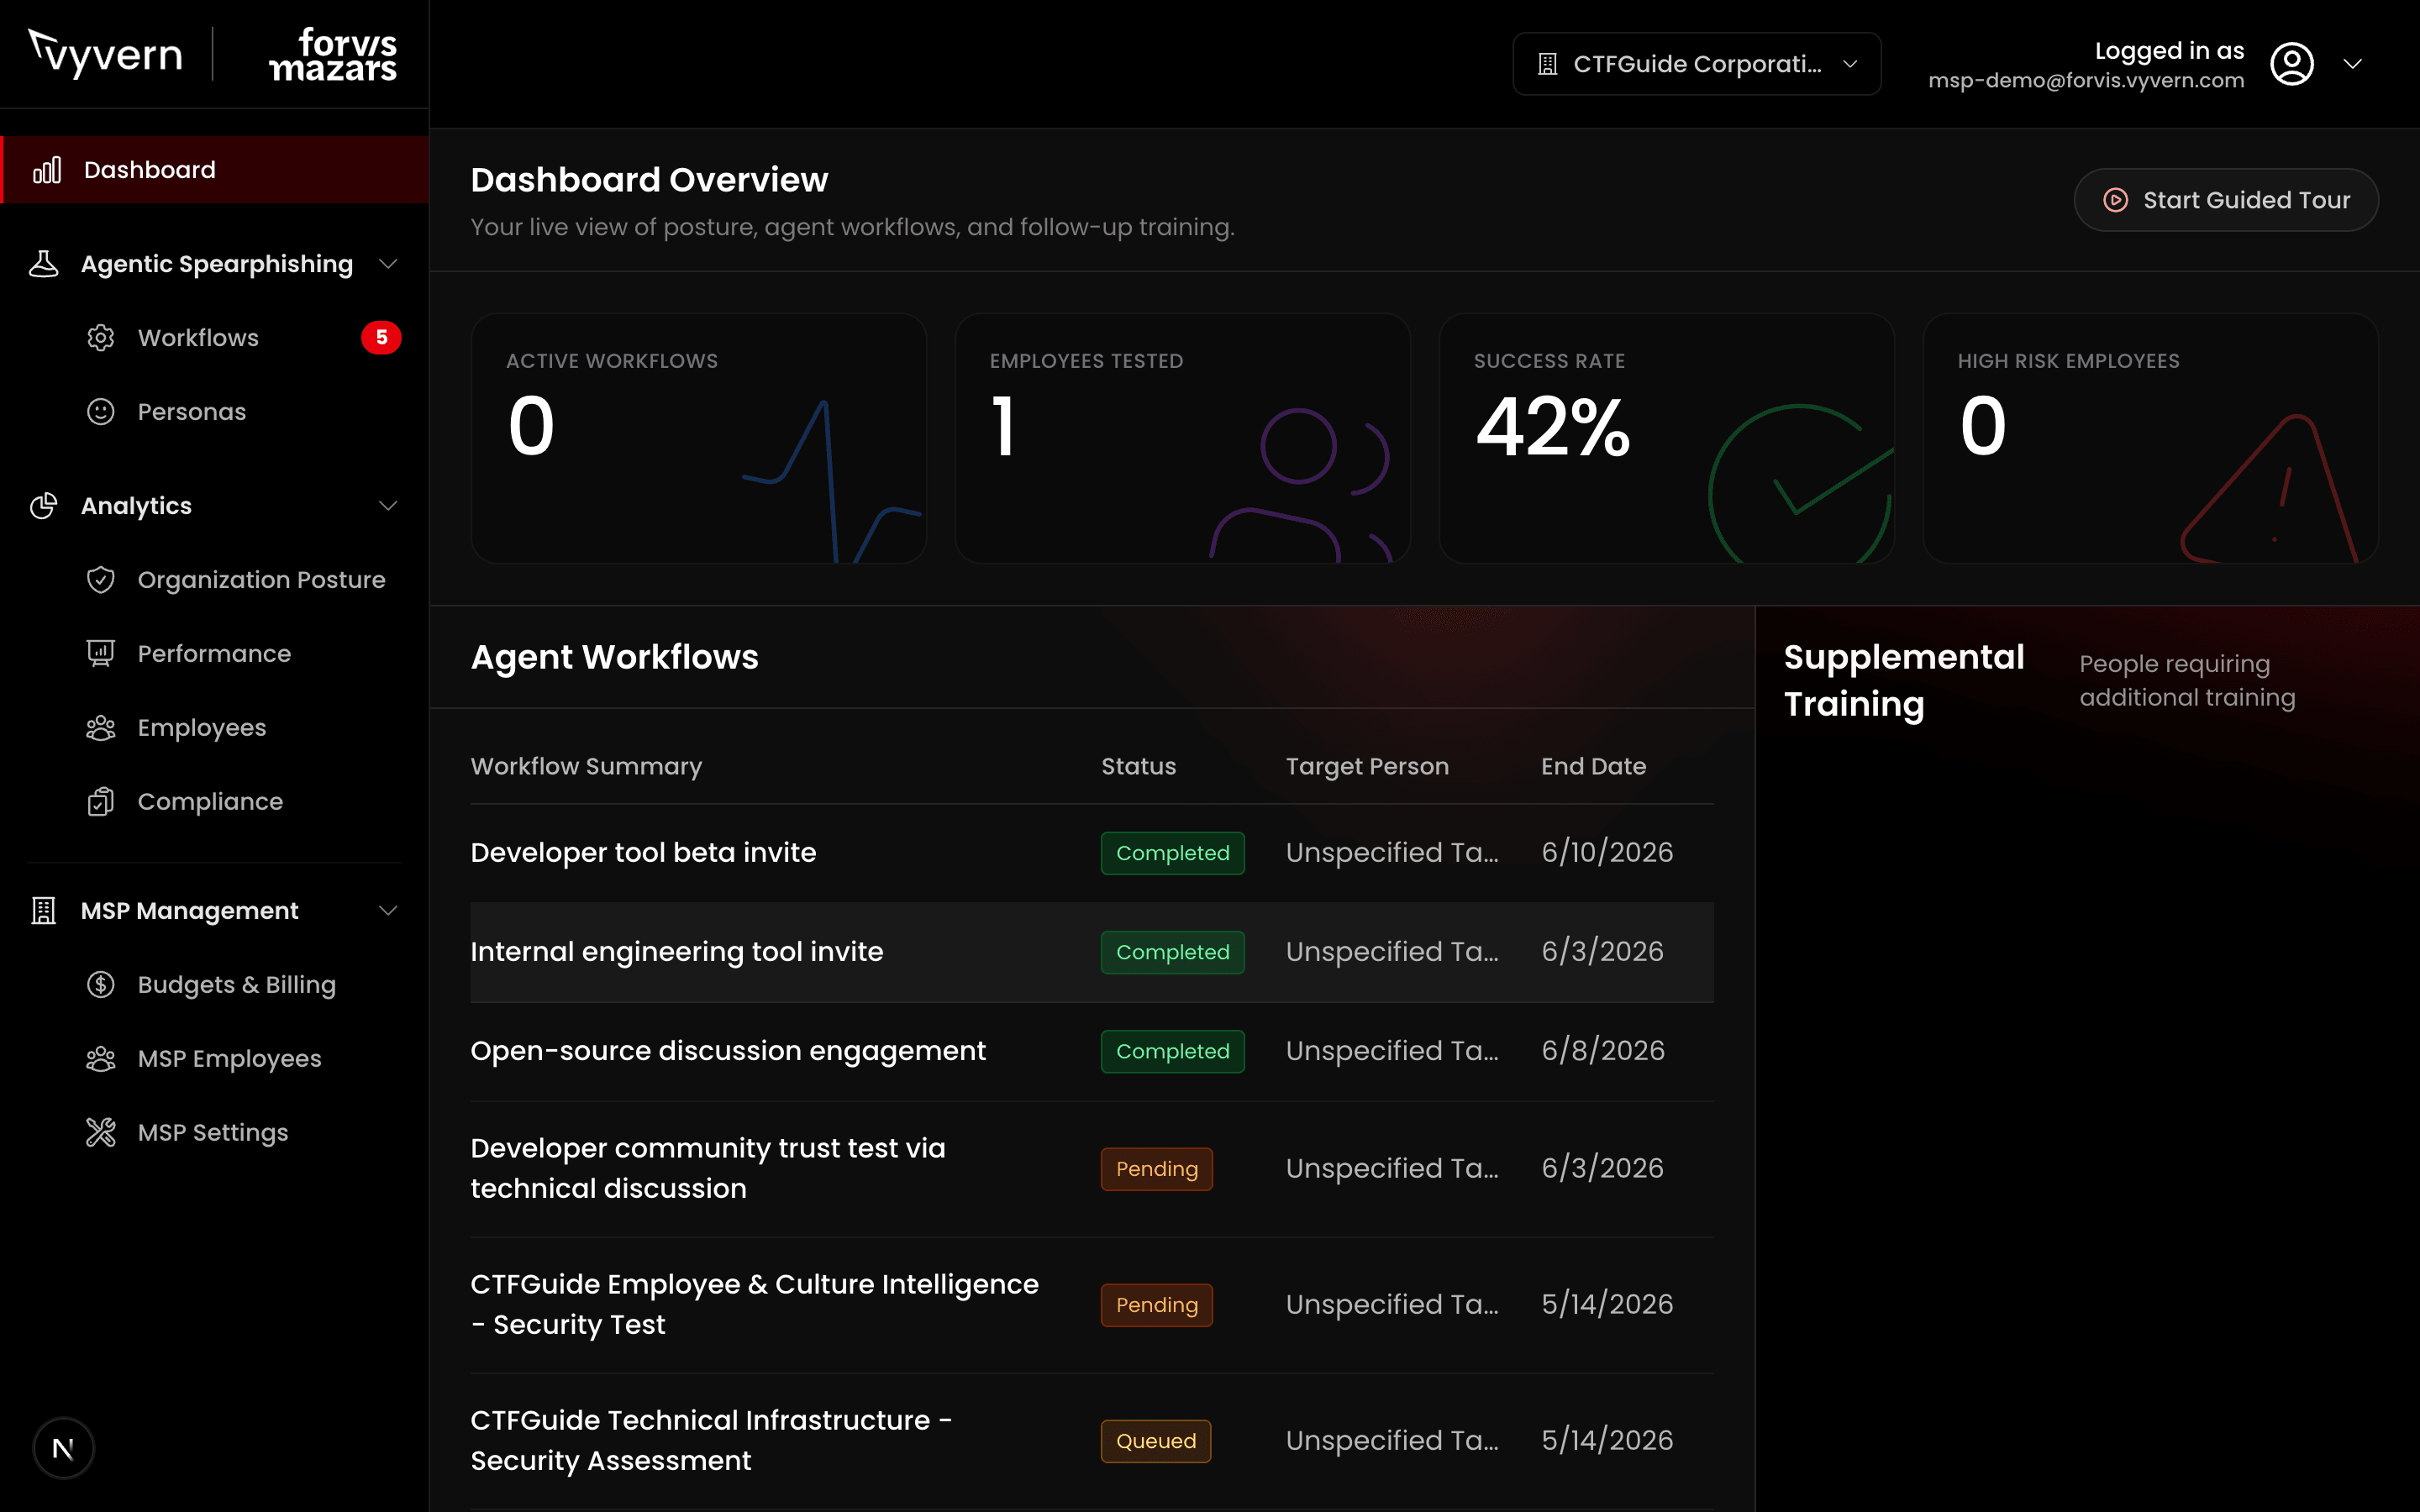This screenshot has height=1512, width=2420.
Task: Click the Agentic Spearphishing flask icon
Action: (x=43, y=264)
